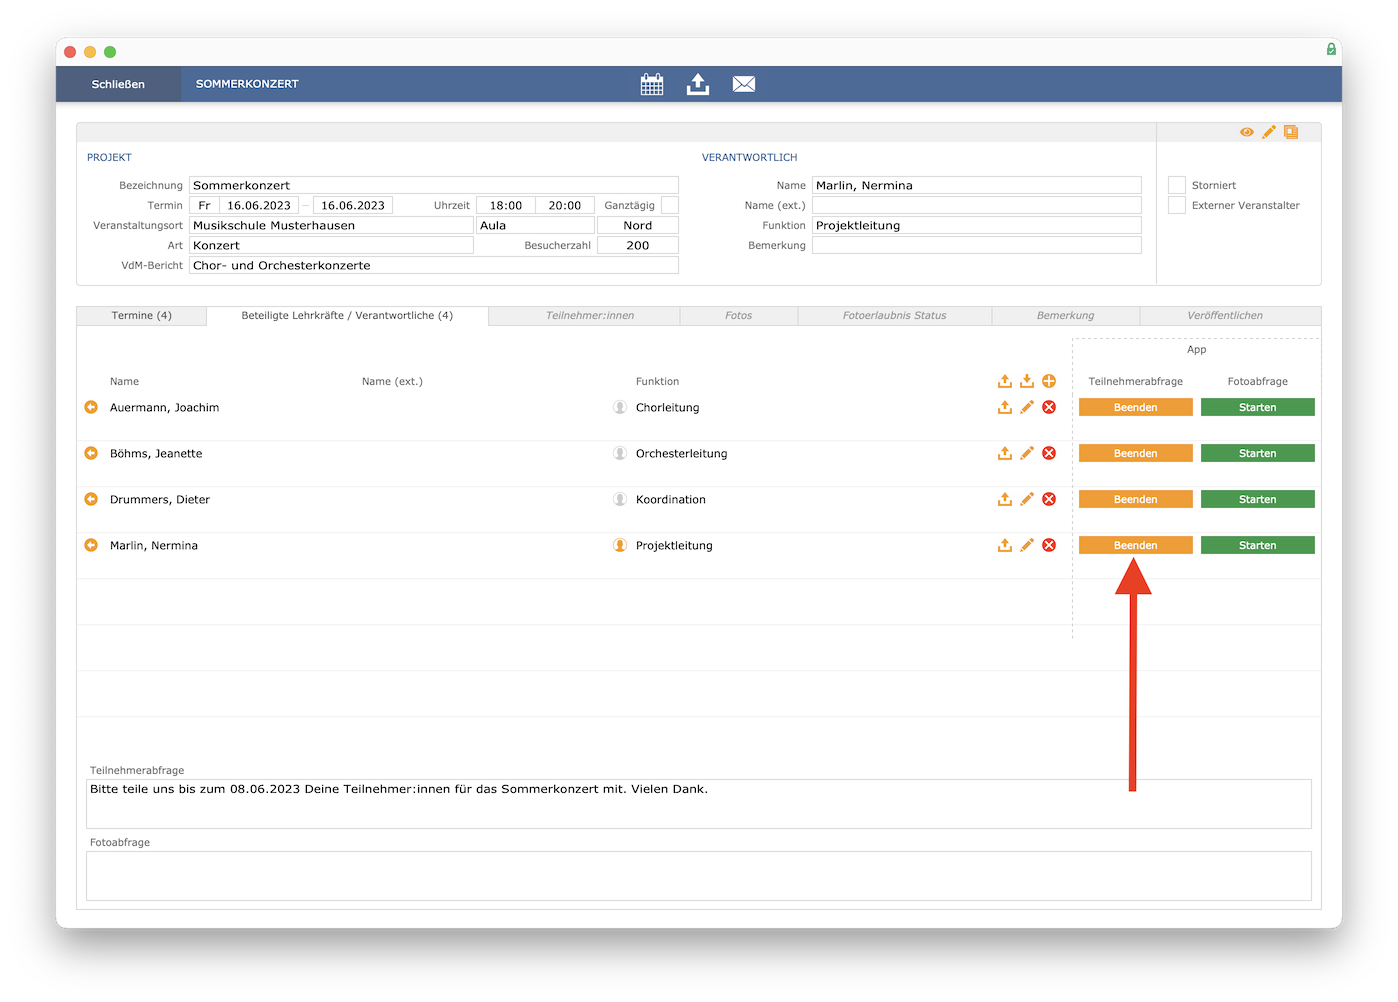Click the orange copy icon in project panel
The height and width of the screenshot is (1002, 1398).
pyautogui.click(x=1291, y=132)
